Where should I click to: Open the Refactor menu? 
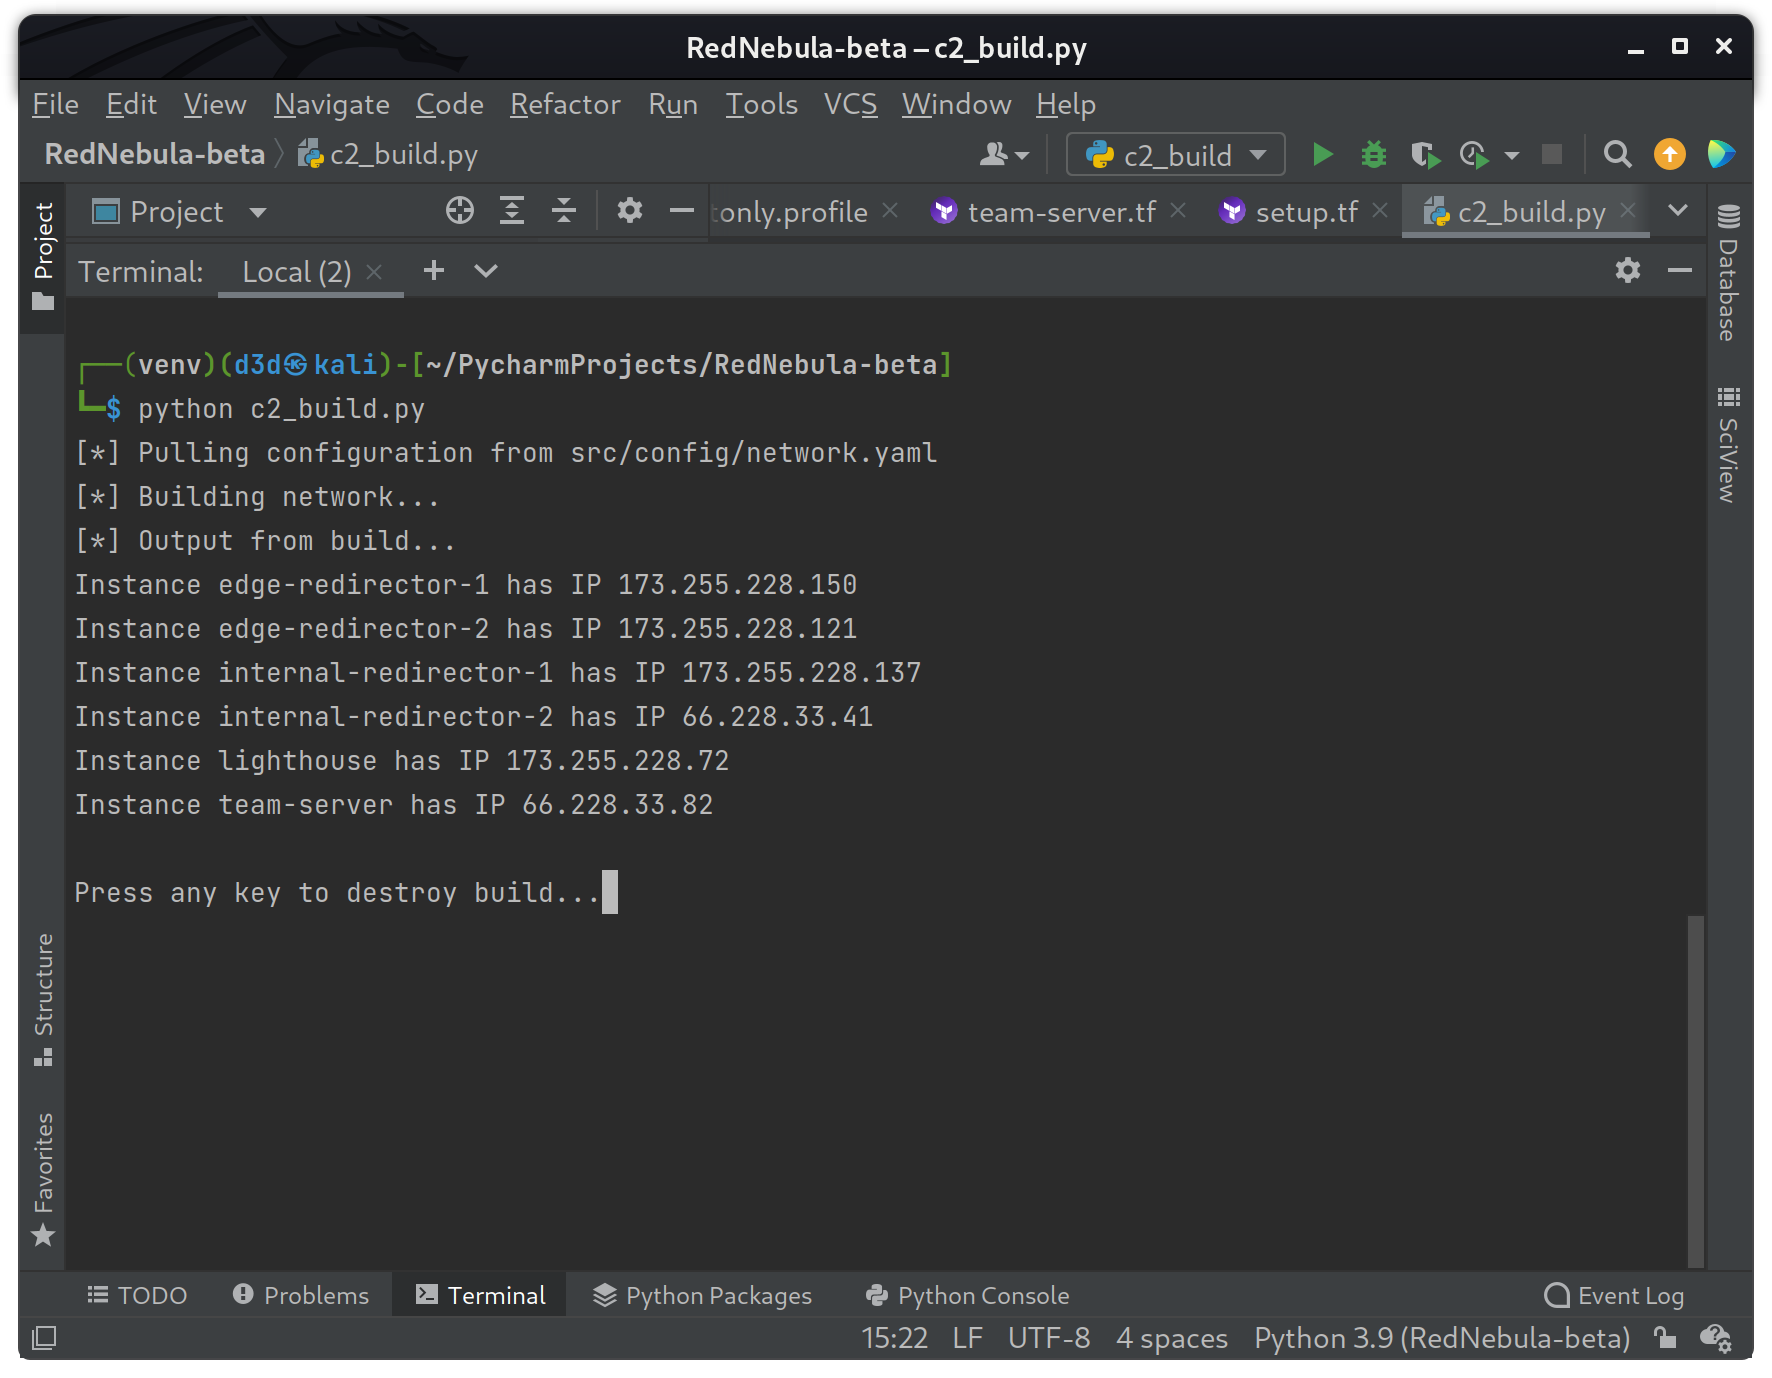[565, 104]
